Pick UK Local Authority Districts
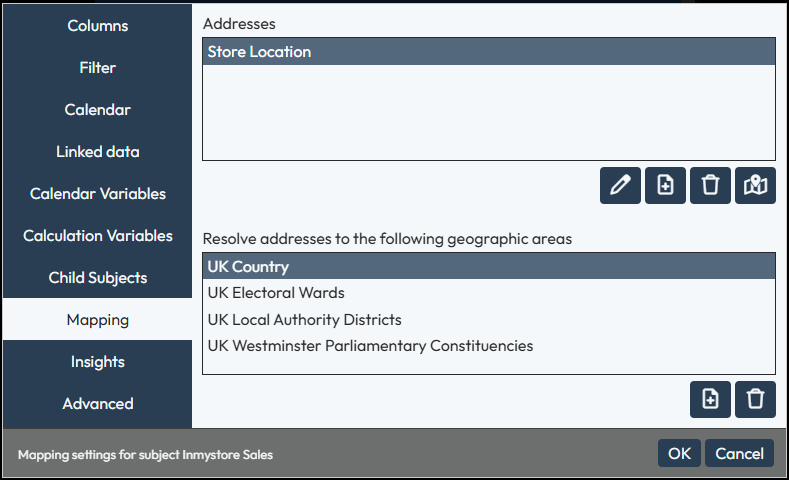 coord(489,319)
